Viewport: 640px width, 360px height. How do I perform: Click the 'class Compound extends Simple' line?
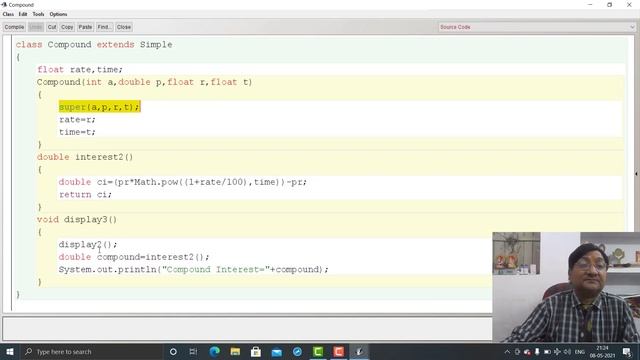pyautogui.click(x=94, y=44)
